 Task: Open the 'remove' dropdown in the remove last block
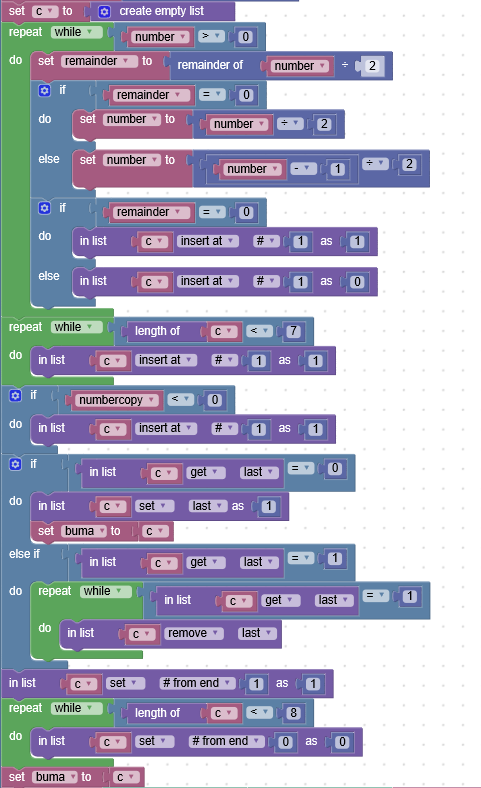[x=194, y=633]
